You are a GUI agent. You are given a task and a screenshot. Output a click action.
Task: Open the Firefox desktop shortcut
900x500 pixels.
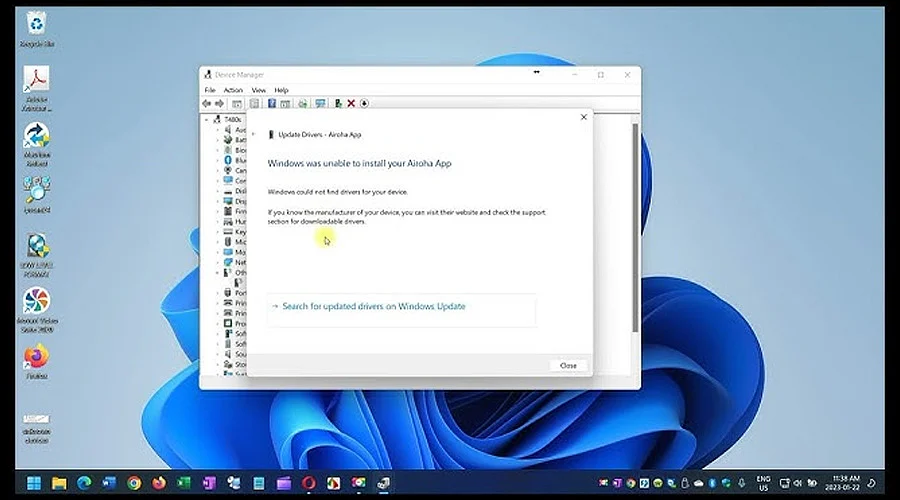coord(37,362)
